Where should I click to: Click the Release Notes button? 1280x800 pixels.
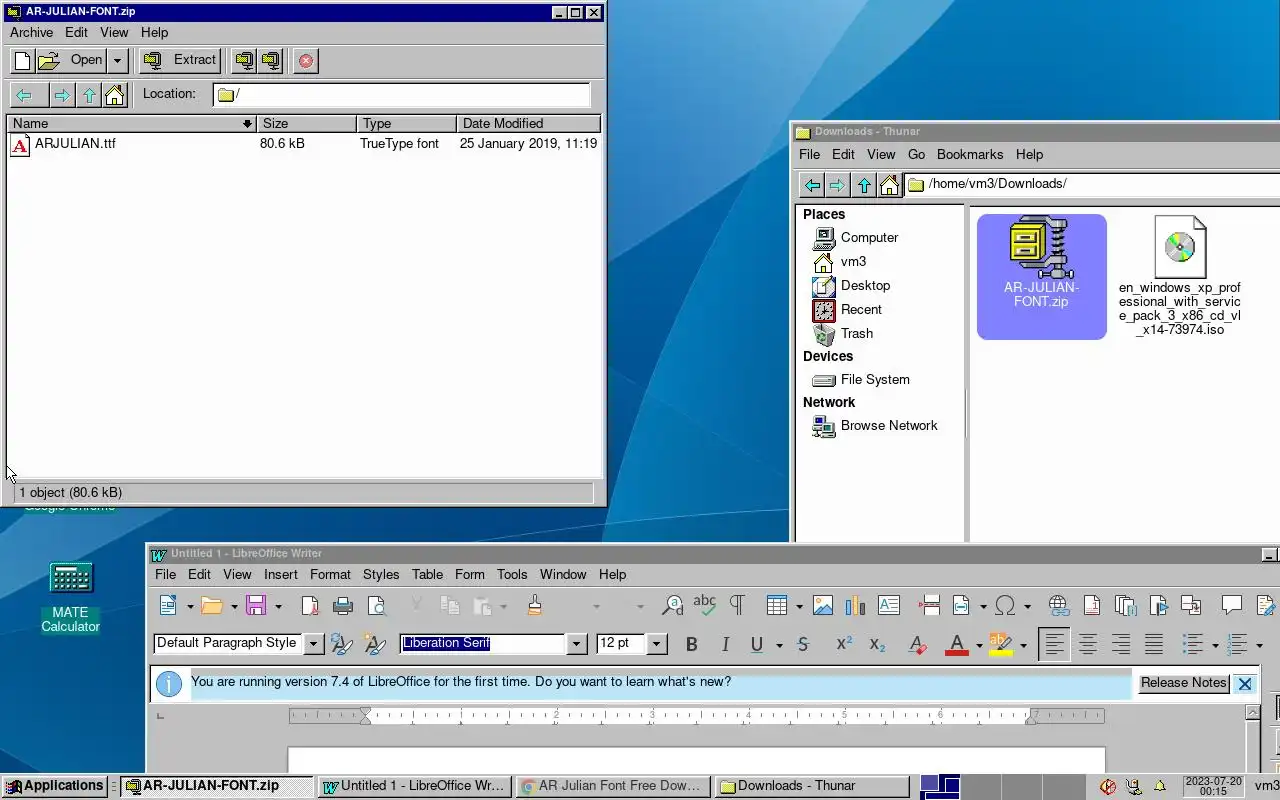pyautogui.click(x=1184, y=683)
